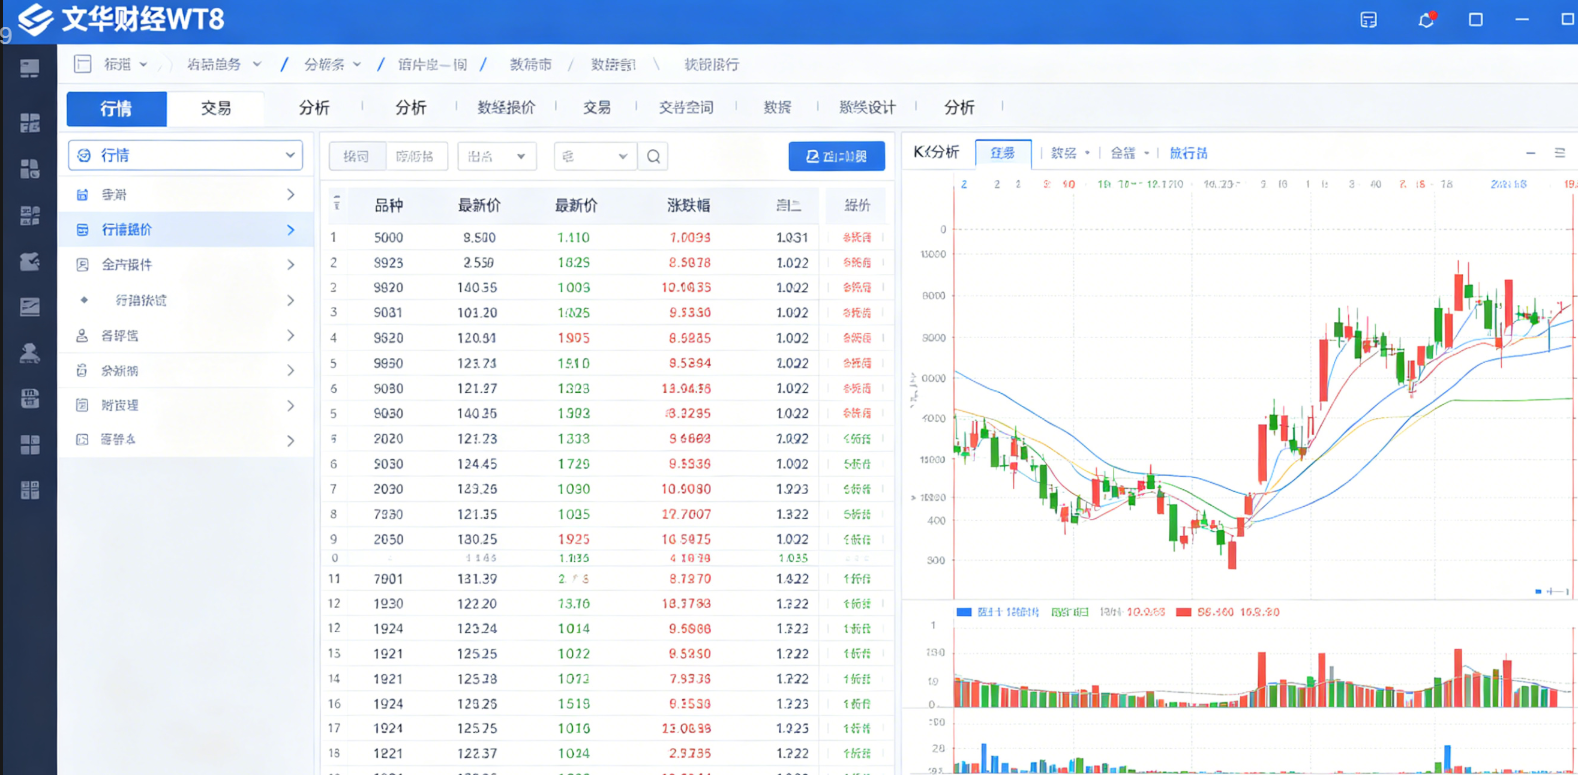Click the line-chart icon in dark sidebar
The width and height of the screenshot is (1578, 775).
(30, 307)
